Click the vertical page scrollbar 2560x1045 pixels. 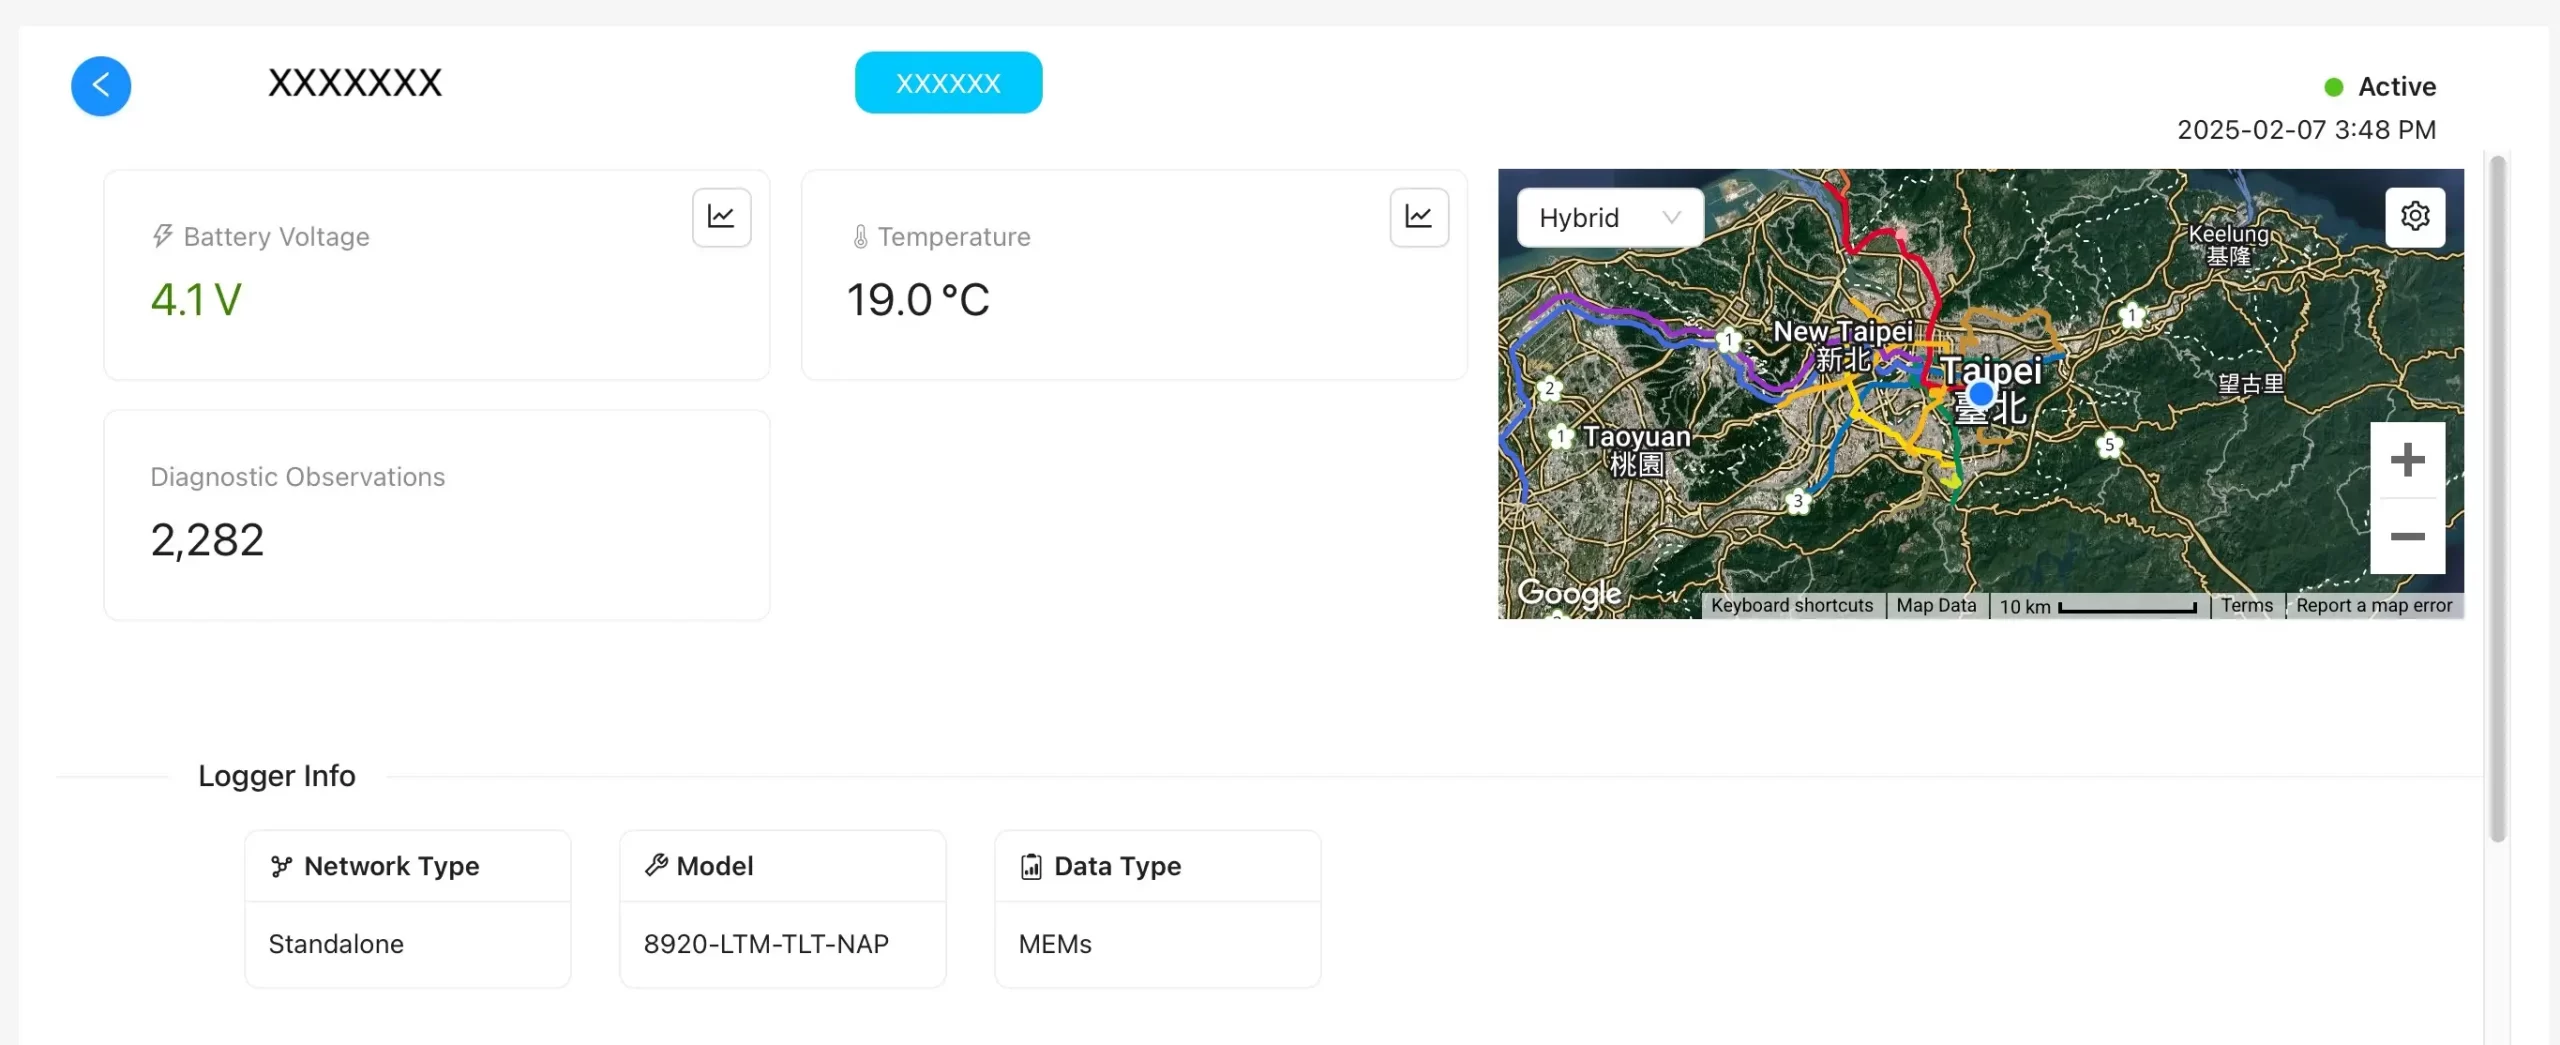tap(2497, 500)
